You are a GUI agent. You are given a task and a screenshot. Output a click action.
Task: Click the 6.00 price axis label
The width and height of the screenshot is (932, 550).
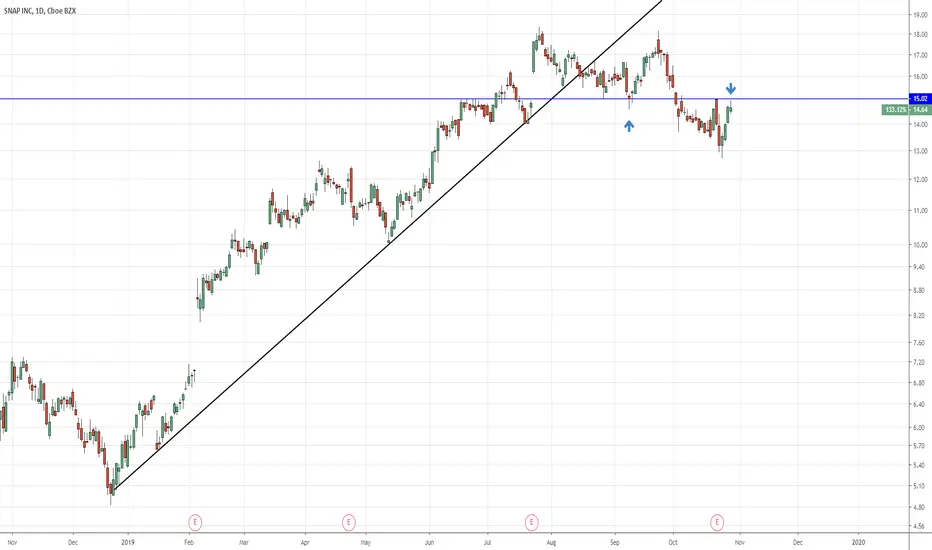click(920, 427)
